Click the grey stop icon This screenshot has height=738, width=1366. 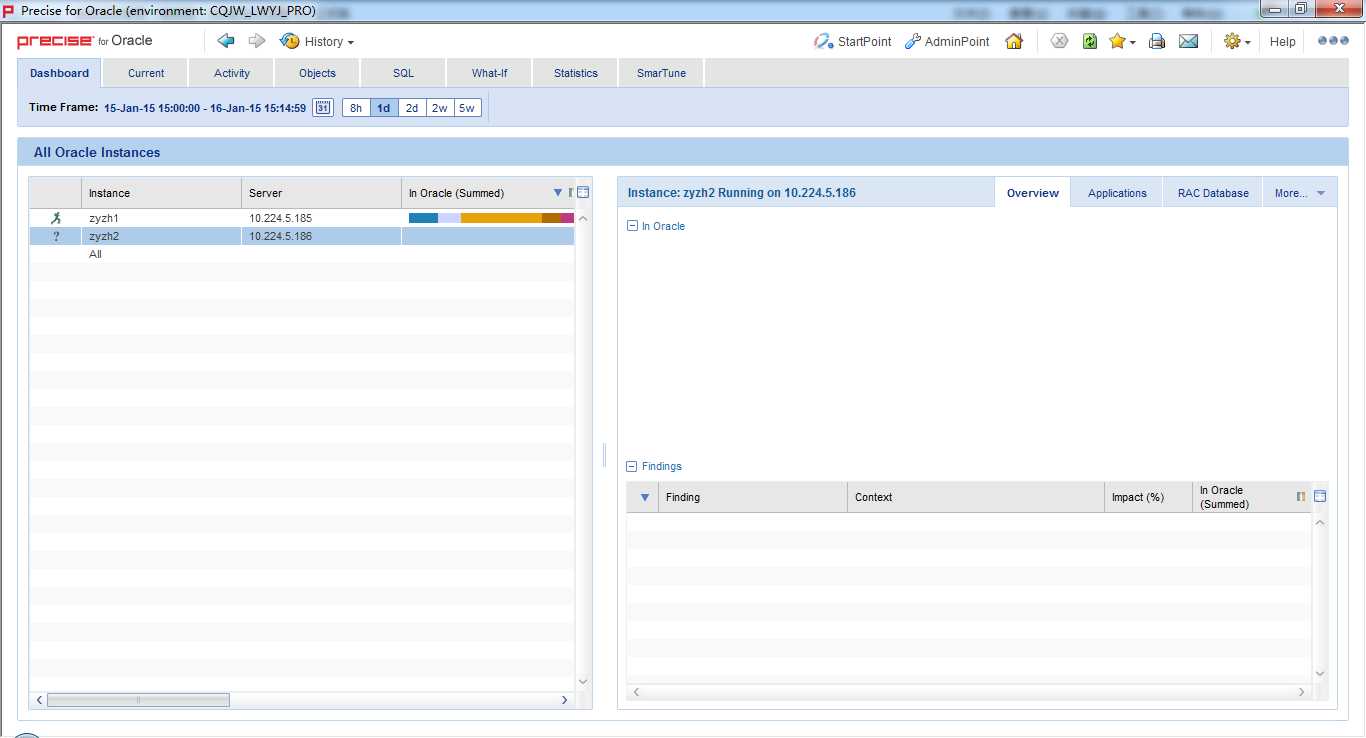coord(1059,41)
